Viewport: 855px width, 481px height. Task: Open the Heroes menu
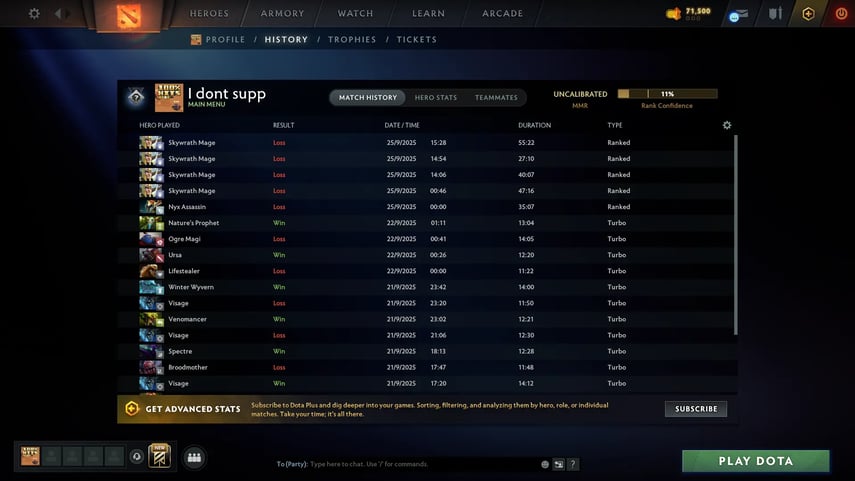point(209,14)
